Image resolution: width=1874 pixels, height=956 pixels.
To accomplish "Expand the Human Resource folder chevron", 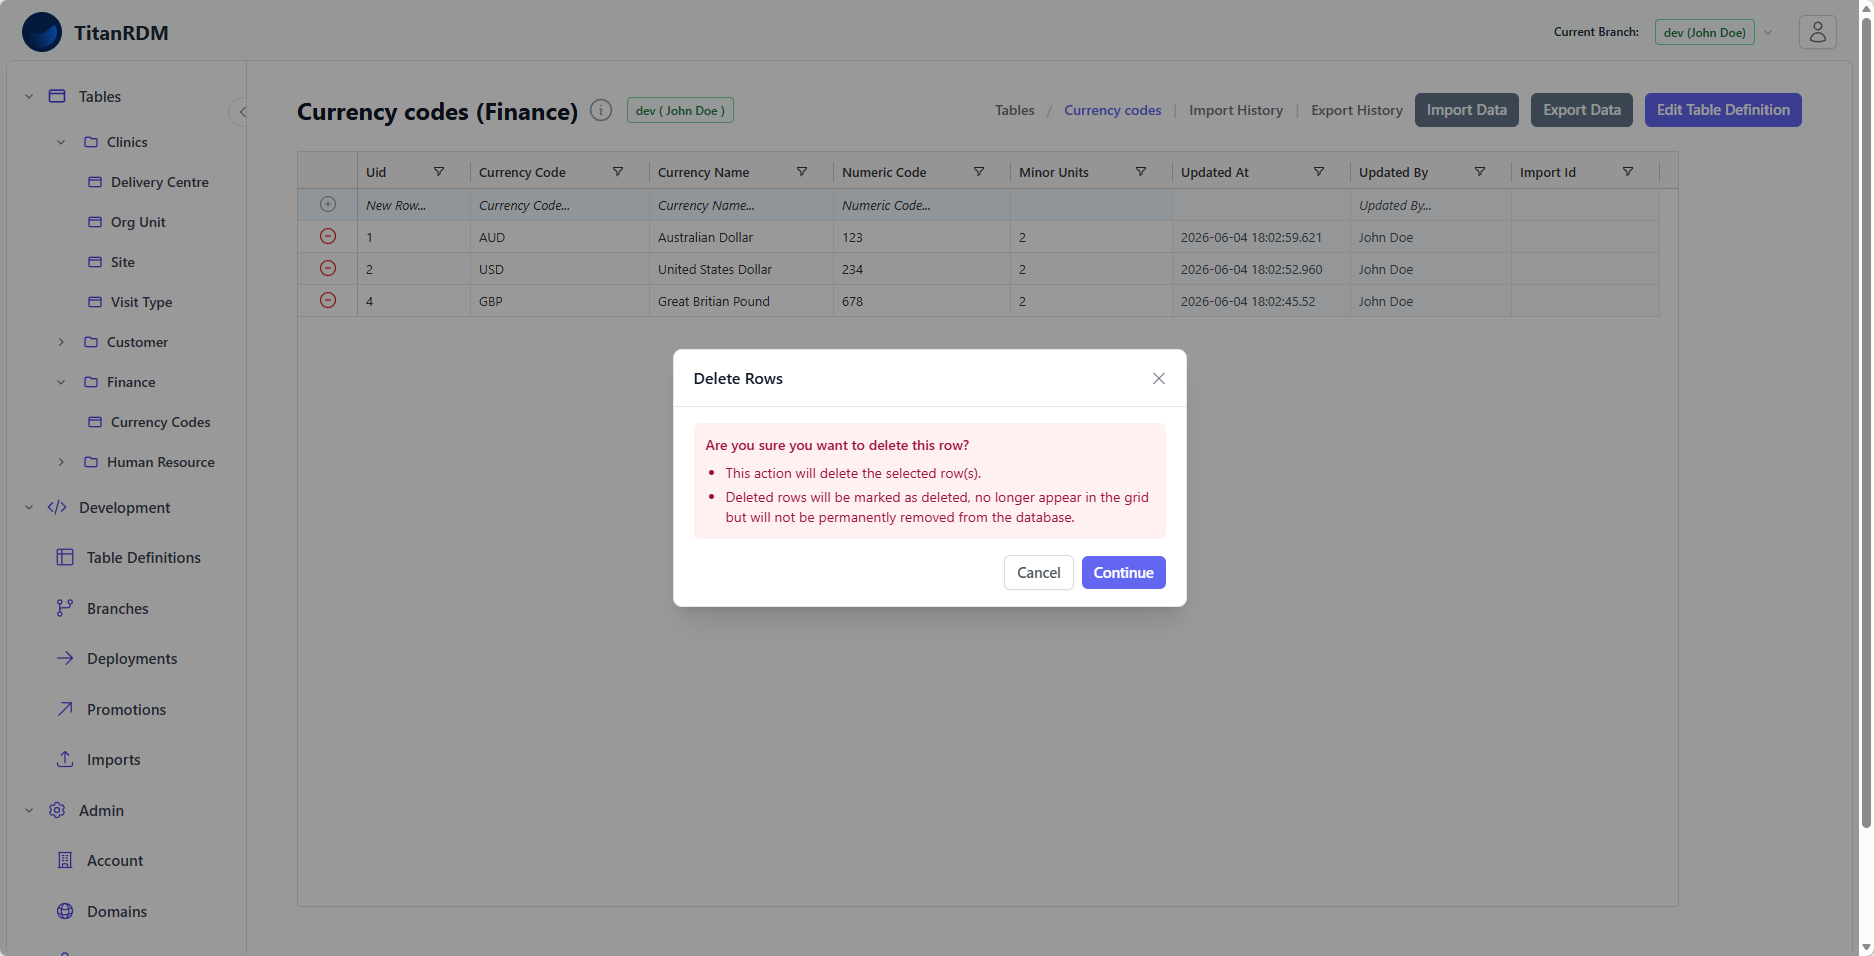I will coord(61,462).
